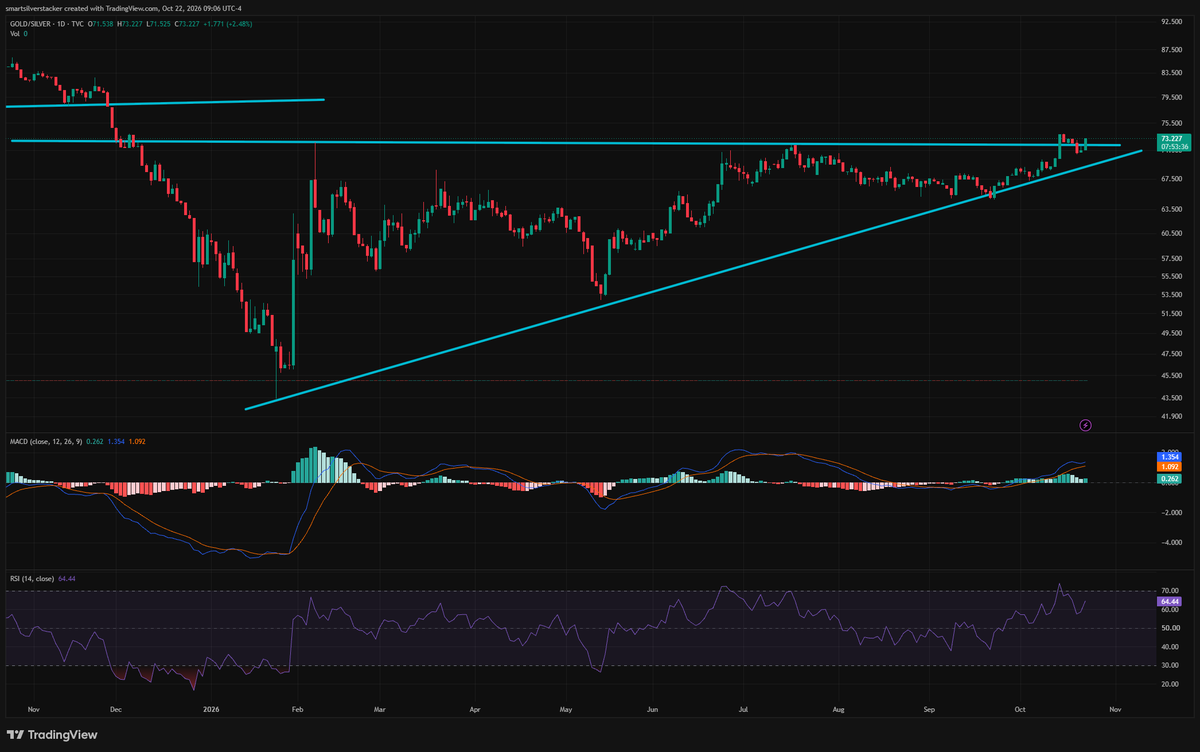Screen dimensions: 1200x752
Task: Click the 87.500 price axis label
Action: pyautogui.click(x=1171, y=49)
